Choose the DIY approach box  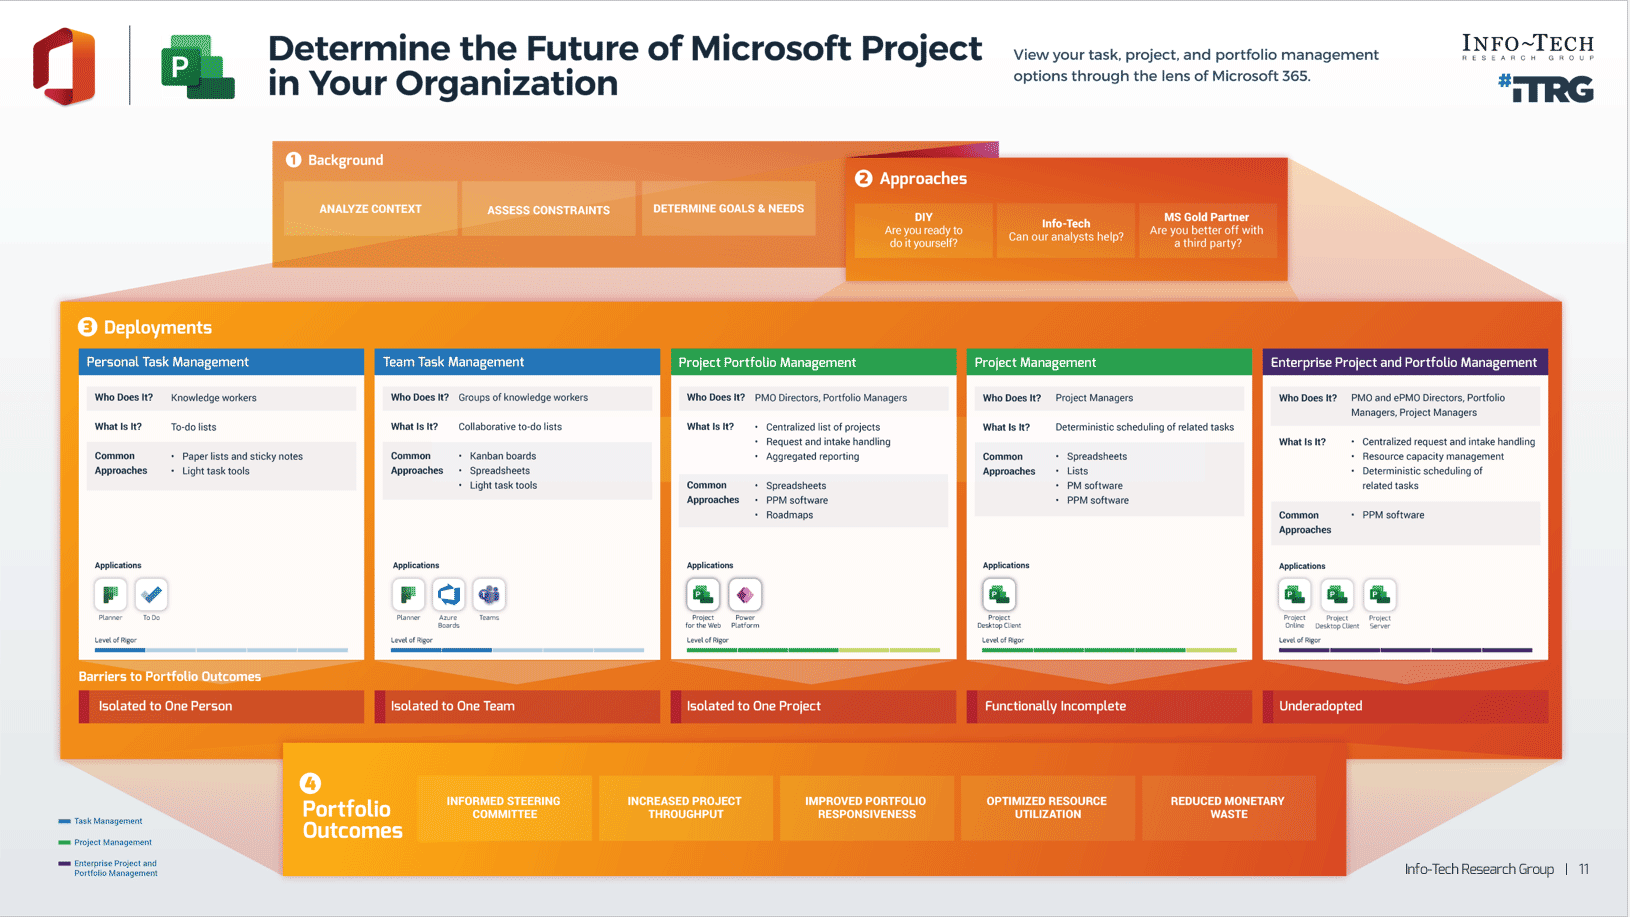pyautogui.click(x=923, y=230)
